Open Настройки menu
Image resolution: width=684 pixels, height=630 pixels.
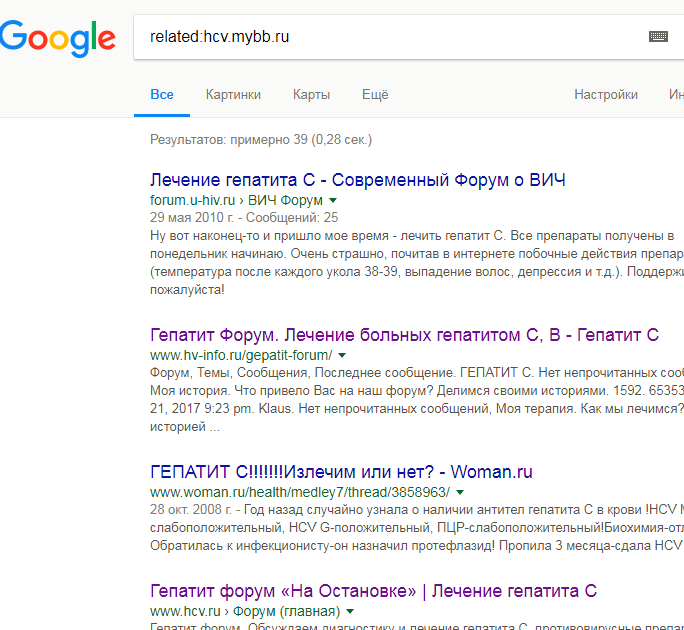pyautogui.click(x=606, y=95)
